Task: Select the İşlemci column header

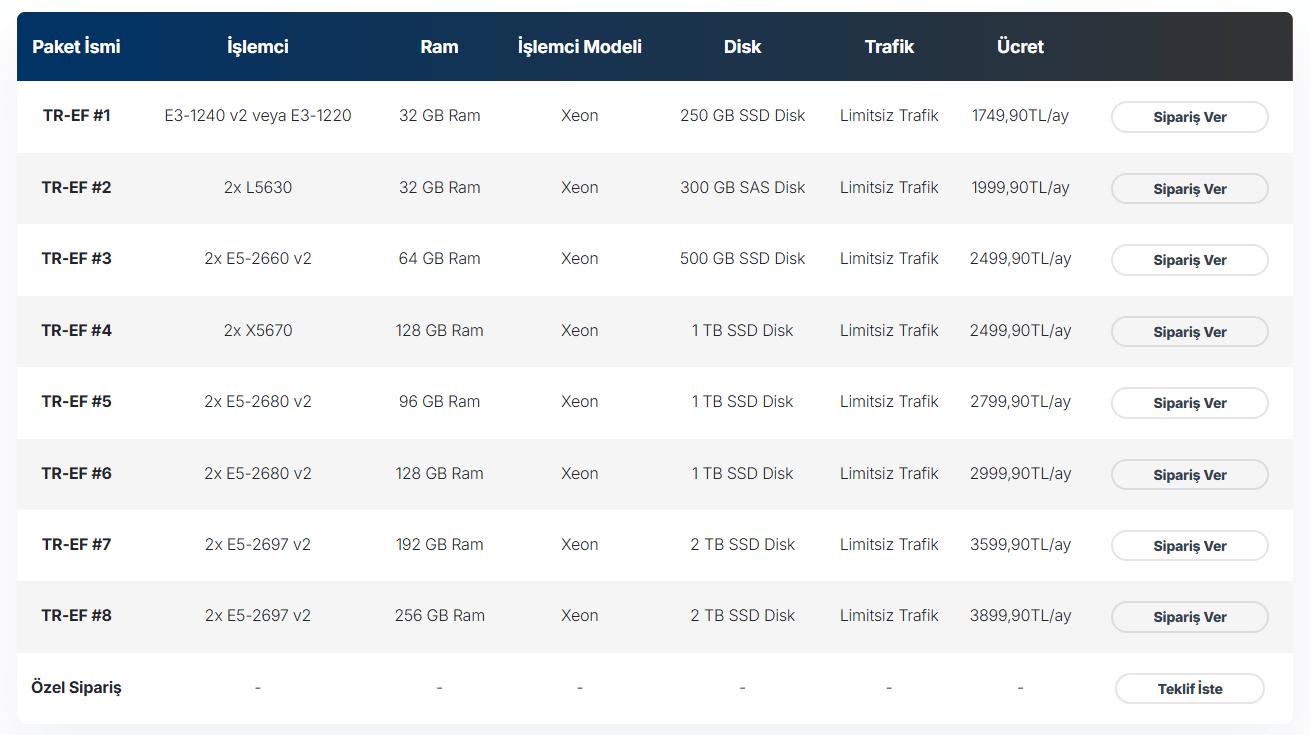Action: [258, 47]
